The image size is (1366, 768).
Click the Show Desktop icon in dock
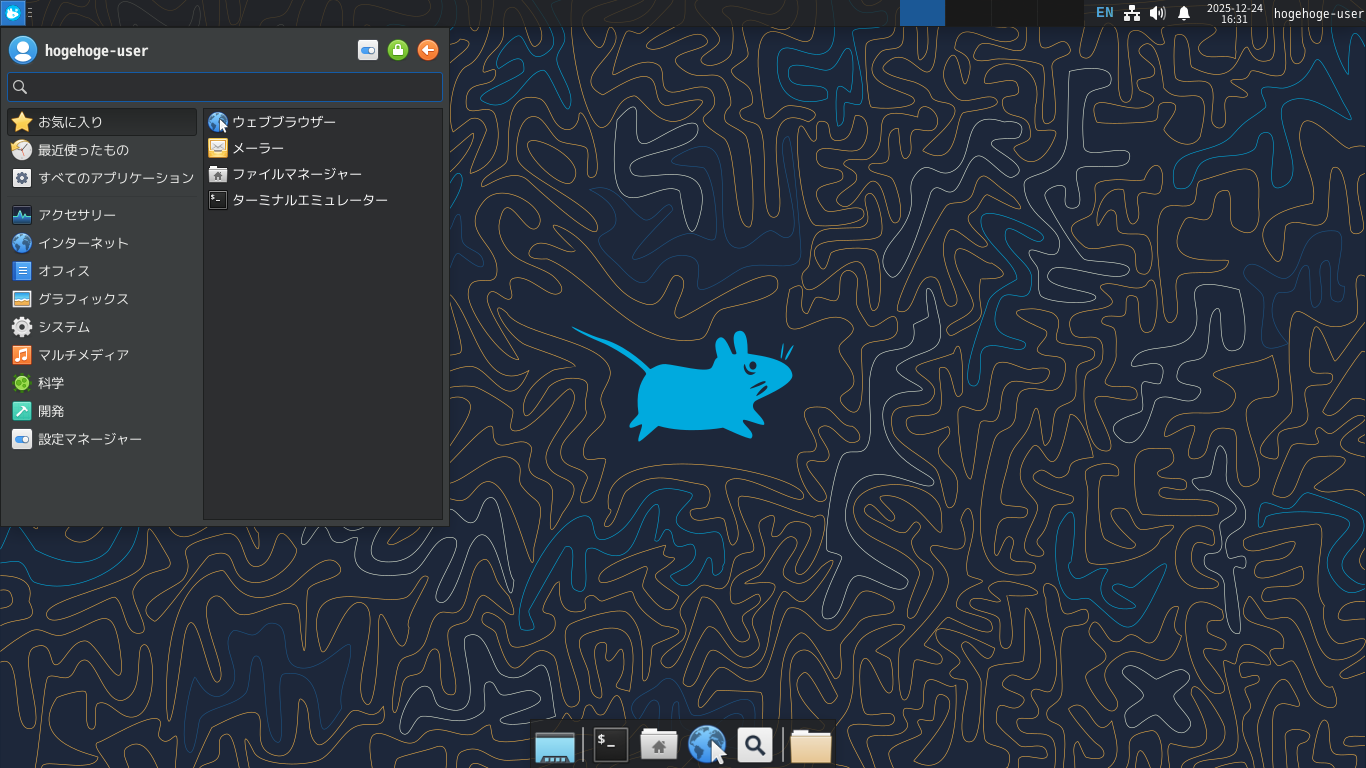[555, 745]
